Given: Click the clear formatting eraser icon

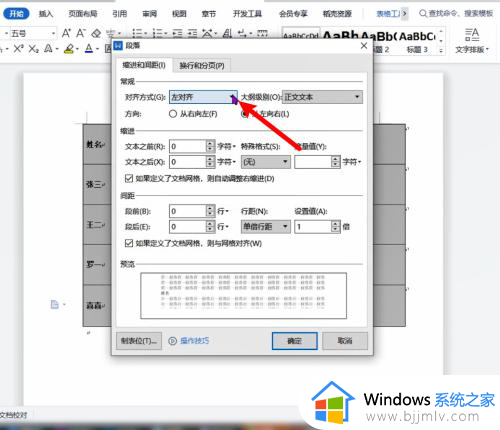Looking at the screenshot, I should click(x=96, y=33).
